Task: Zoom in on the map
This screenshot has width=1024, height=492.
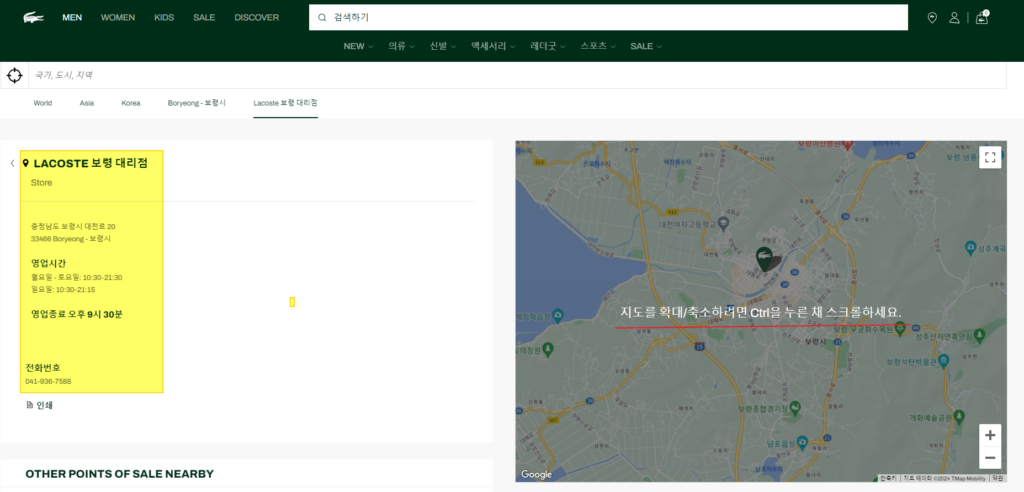Action: point(990,435)
